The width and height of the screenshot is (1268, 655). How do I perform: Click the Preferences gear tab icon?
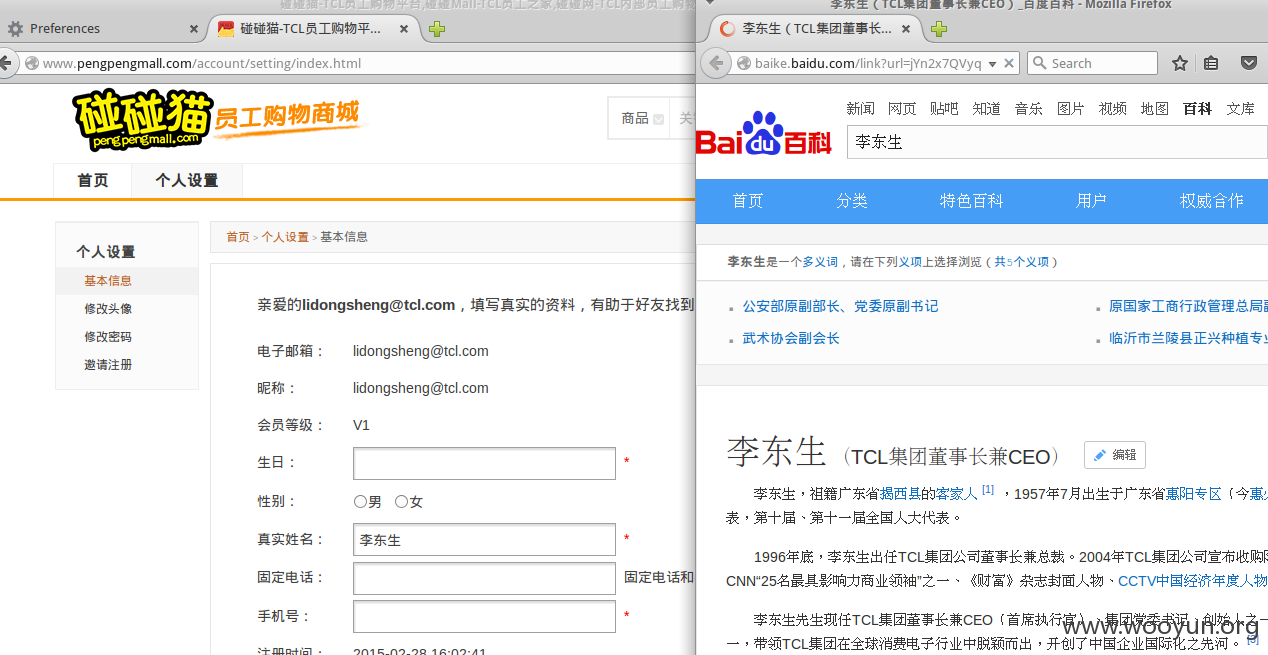(x=15, y=29)
